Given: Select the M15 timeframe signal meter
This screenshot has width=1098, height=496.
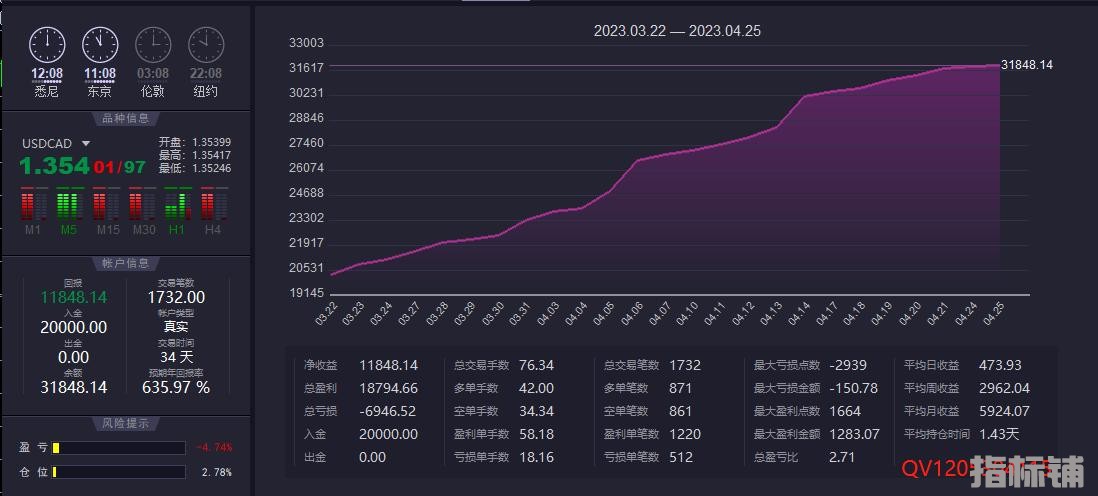Looking at the screenshot, I should pos(105,206).
